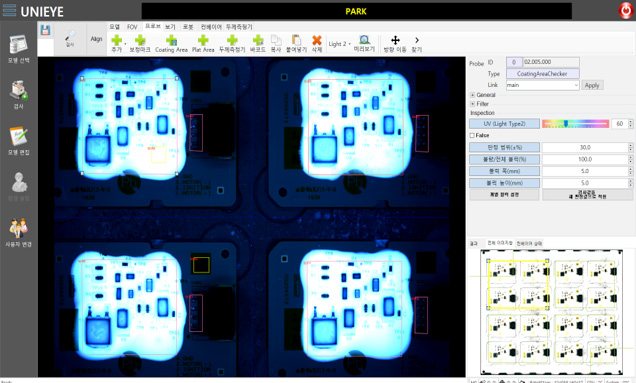Click the 30.0 value field
The width and height of the screenshot is (636, 383).
tap(585, 147)
